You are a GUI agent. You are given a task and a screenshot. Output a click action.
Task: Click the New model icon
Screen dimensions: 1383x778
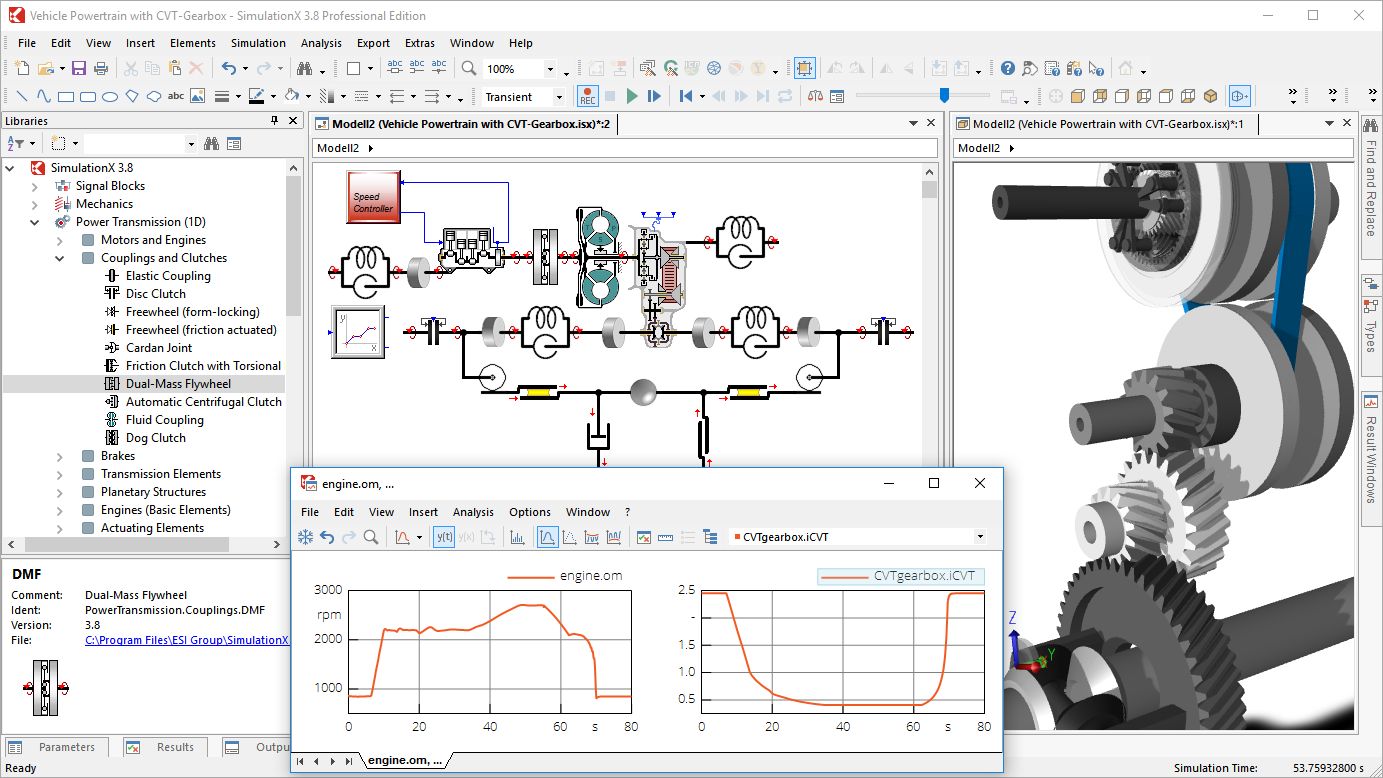tap(22, 69)
